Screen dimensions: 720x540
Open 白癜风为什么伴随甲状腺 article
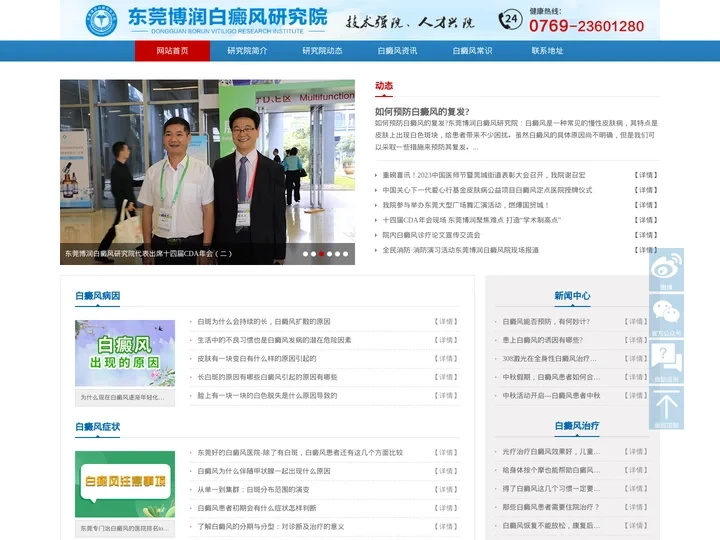[x=264, y=471]
